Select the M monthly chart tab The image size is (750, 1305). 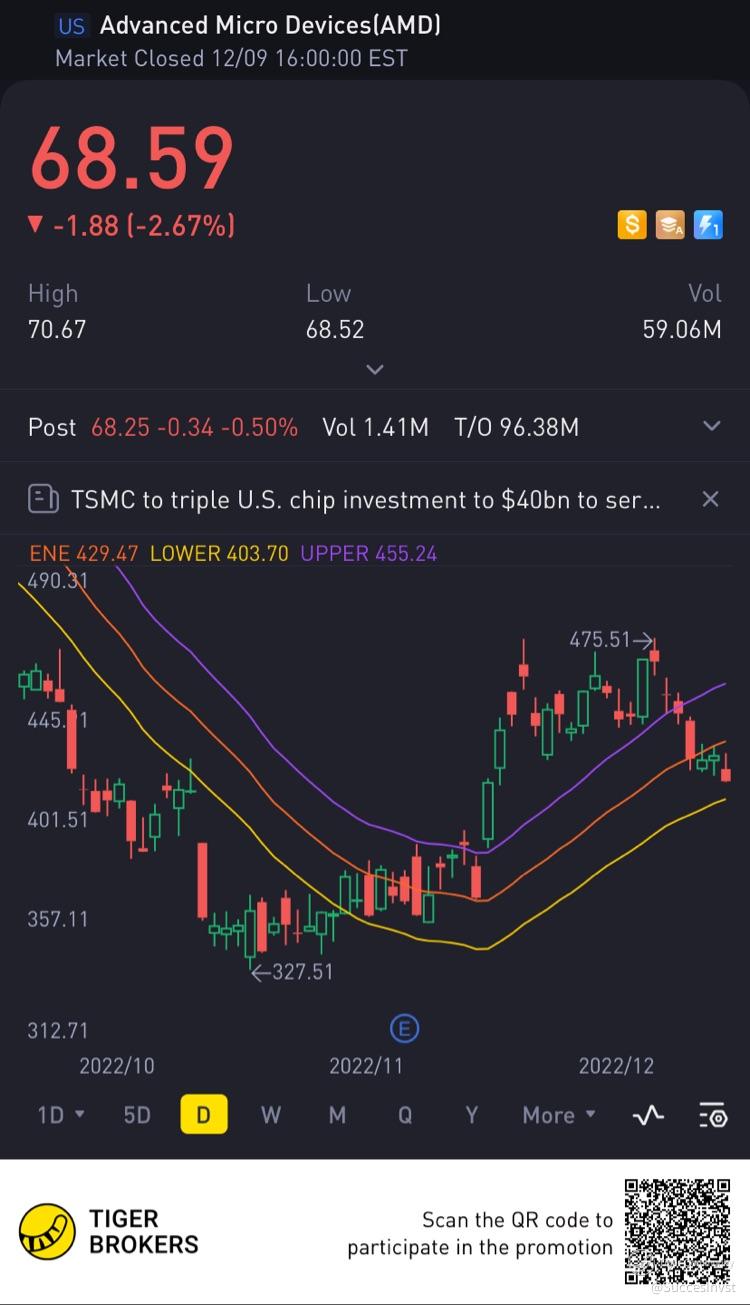pyautogui.click(x=337, y=1114)
